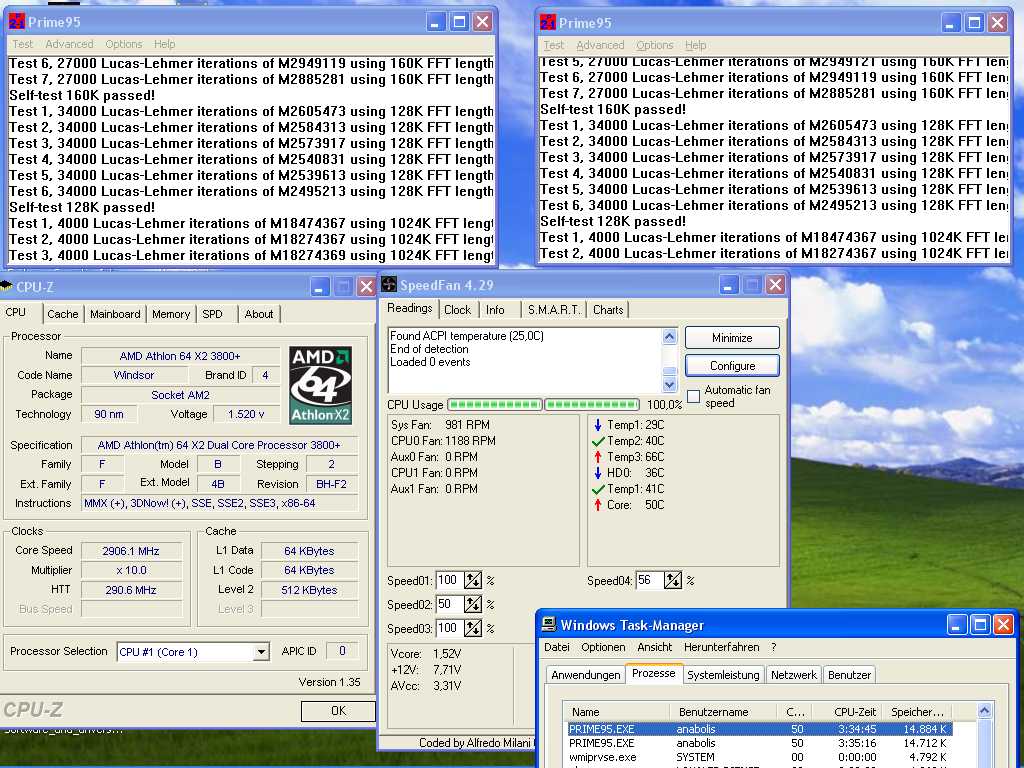The height and width of the screenshot is (768, 1024).
Task: Open Advanced menu in right Prime95 window
Action: point(600,45)
